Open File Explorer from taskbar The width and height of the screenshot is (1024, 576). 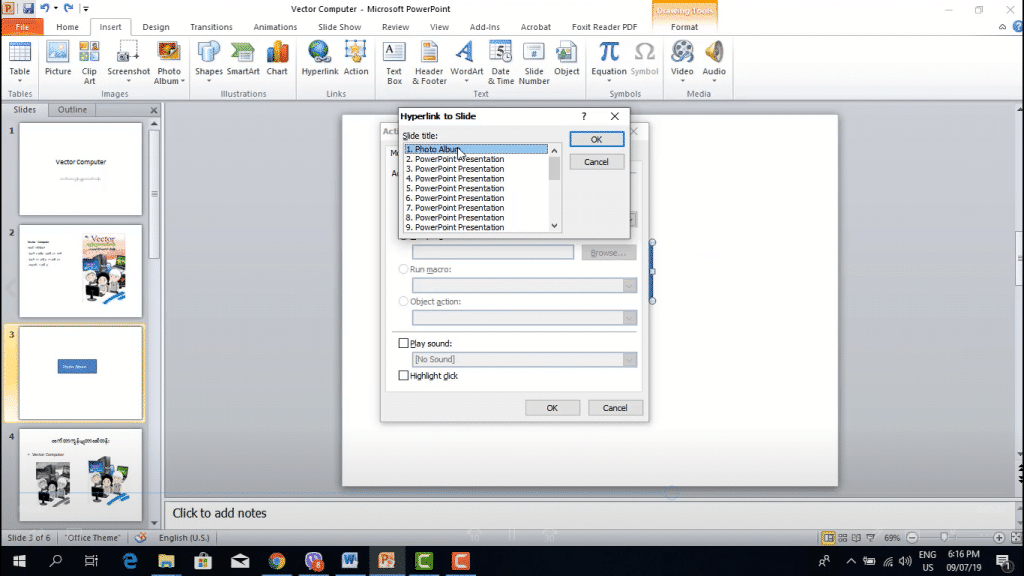tap(166, 560)
